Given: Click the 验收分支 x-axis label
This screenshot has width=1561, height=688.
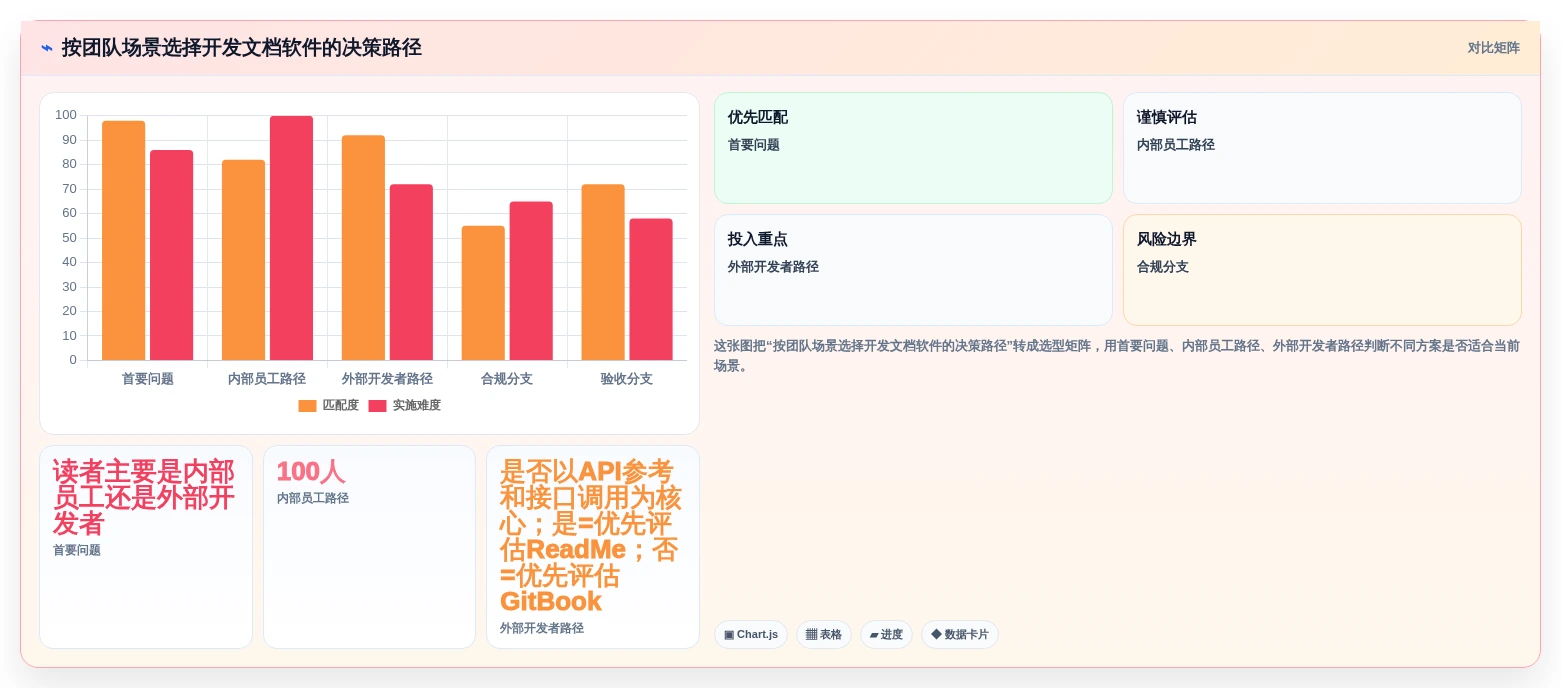Looking at the screenshot, I should point(627,379).
